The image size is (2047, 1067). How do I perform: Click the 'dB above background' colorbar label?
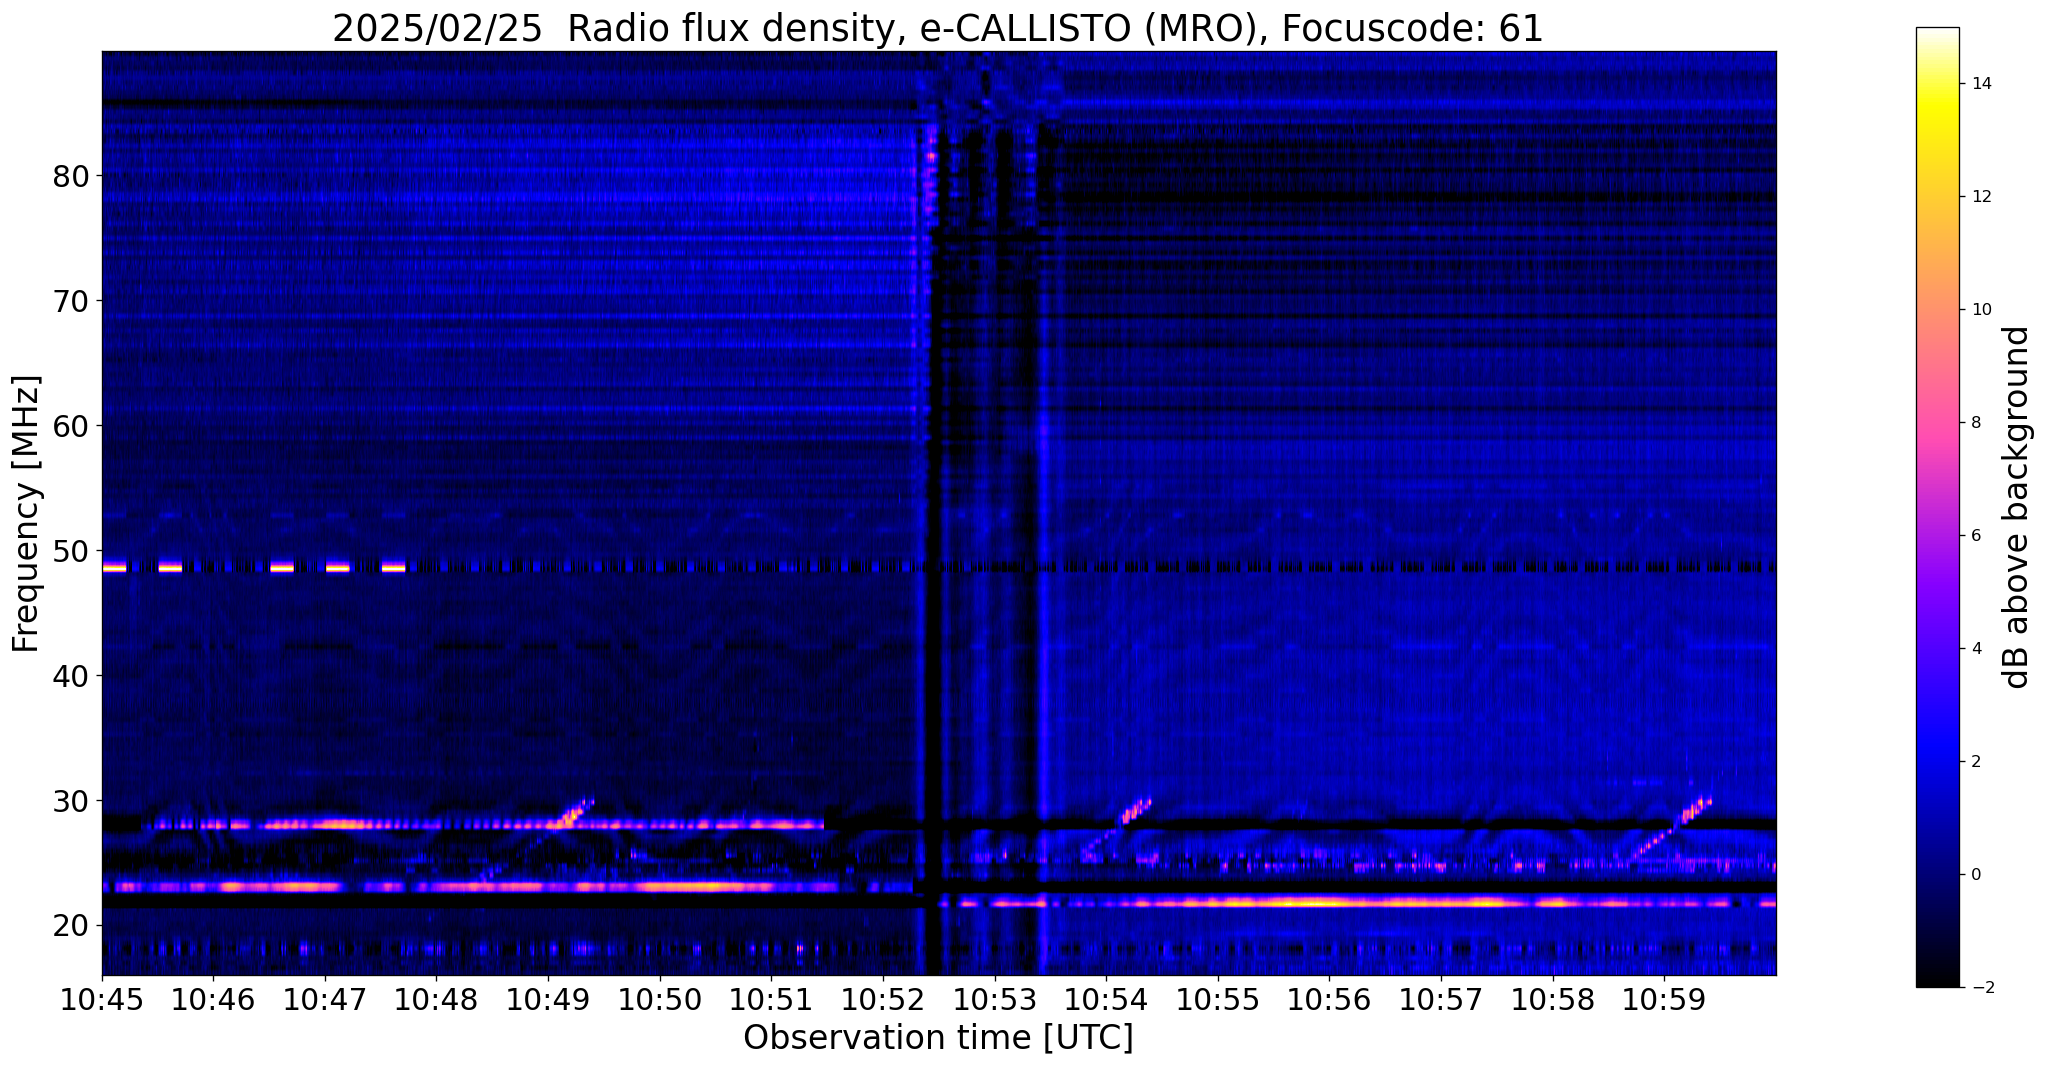point(2017,507)
